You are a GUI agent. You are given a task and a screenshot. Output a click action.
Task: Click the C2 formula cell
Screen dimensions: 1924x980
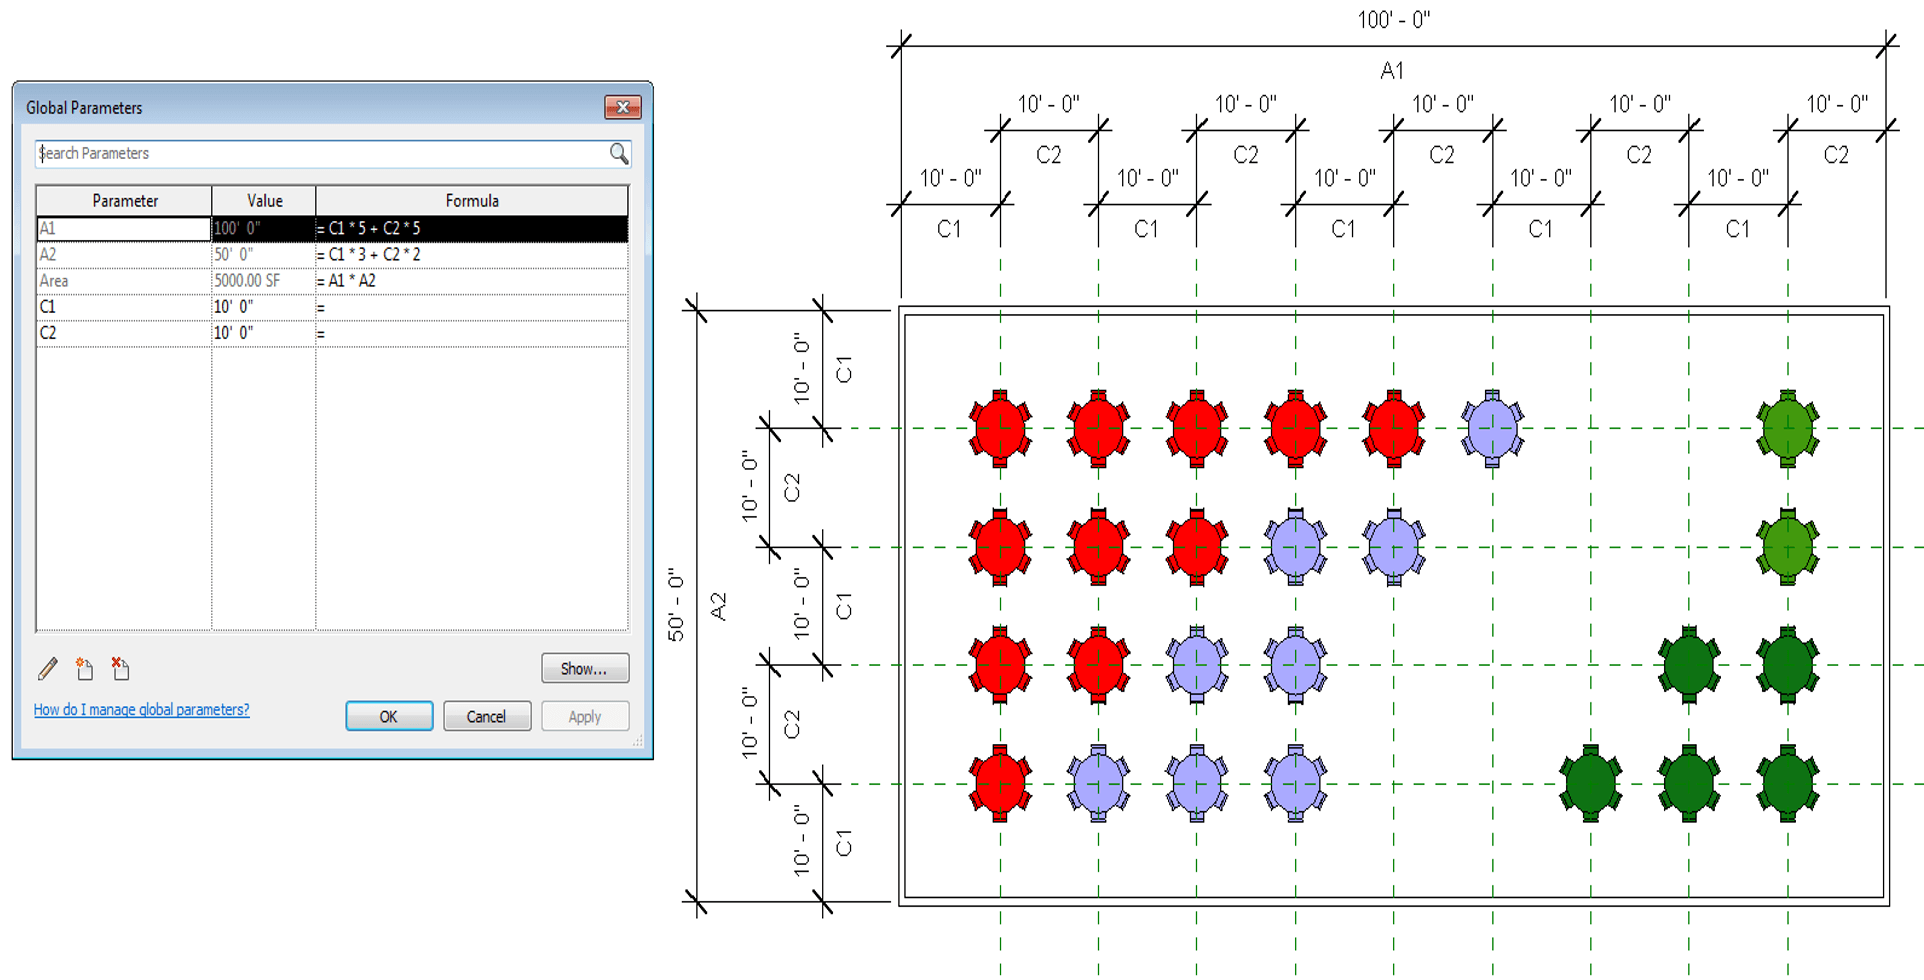coord(471,333)
